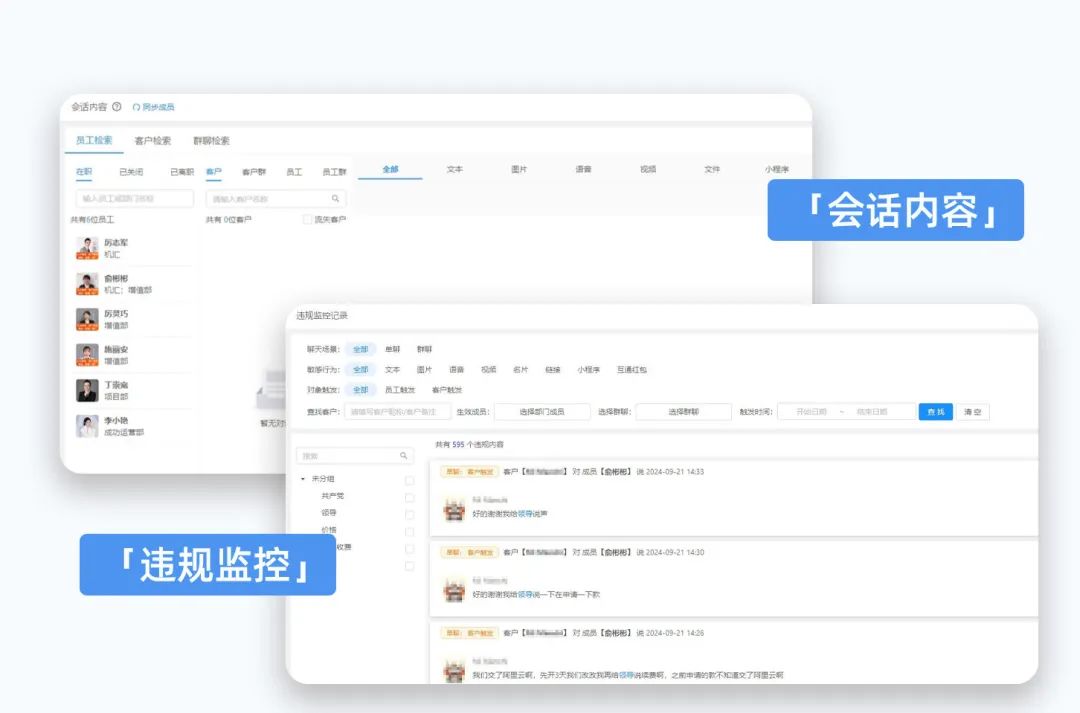Image resolution: width=1080 pixels, height=713 pixels.
Task: Show 图片 messages in 会话内容 panel
Action: click(x=519, y=169)
